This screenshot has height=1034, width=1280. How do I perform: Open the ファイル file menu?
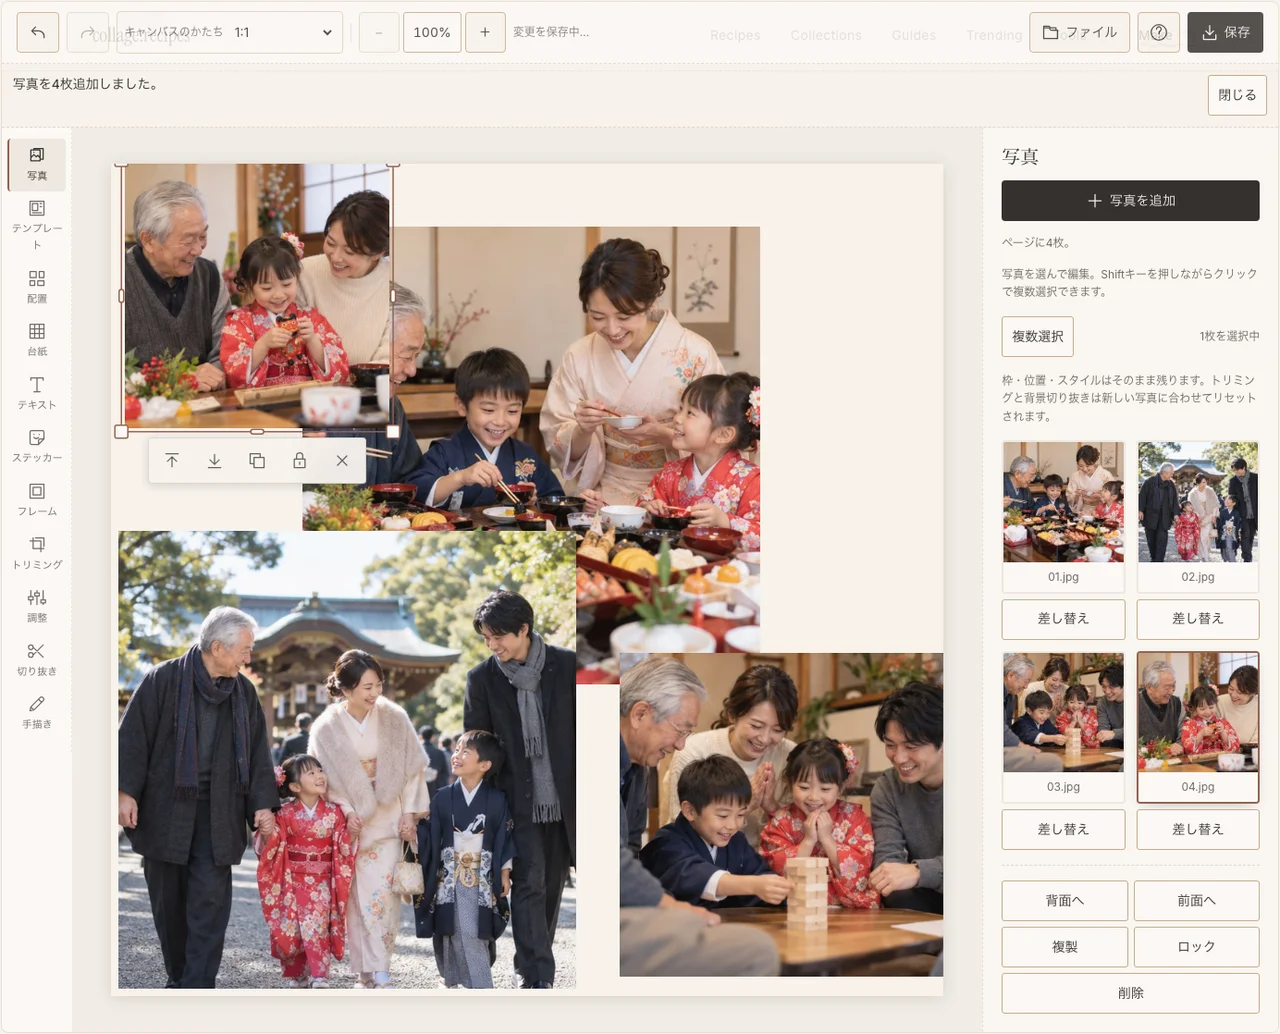pos(1080,32)
